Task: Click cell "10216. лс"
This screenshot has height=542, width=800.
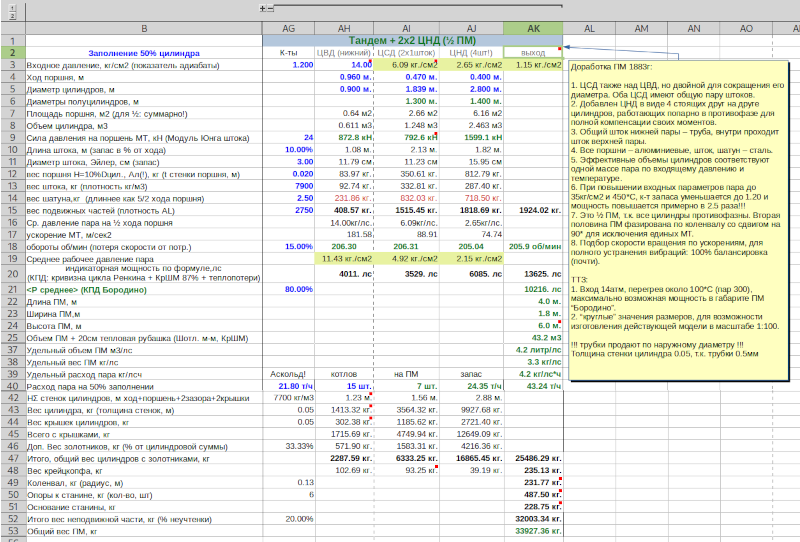Action: (533, 289)
